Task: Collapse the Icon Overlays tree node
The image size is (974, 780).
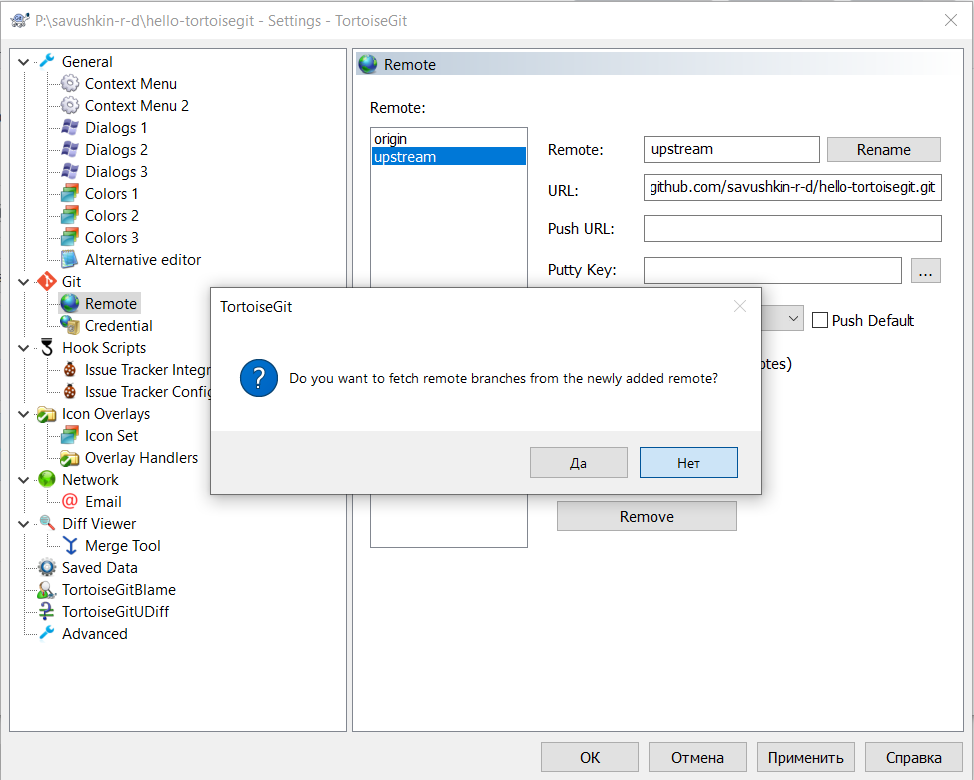Action: point(24,414)
